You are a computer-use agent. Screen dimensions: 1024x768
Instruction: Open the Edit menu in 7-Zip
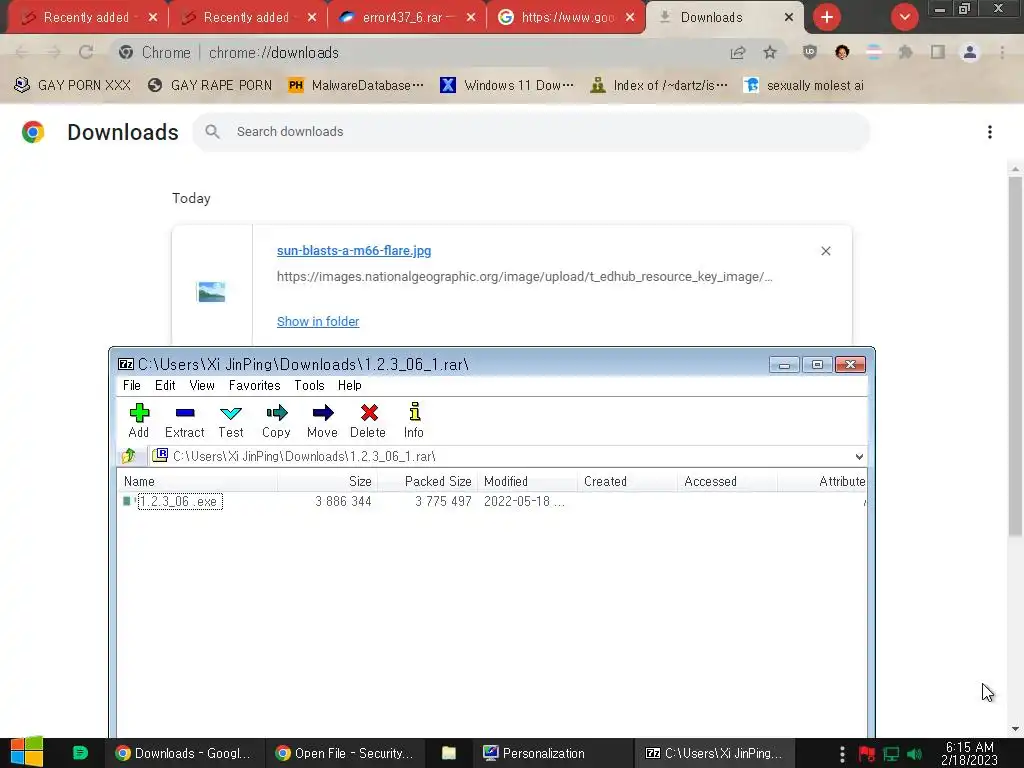click(165, 385)
